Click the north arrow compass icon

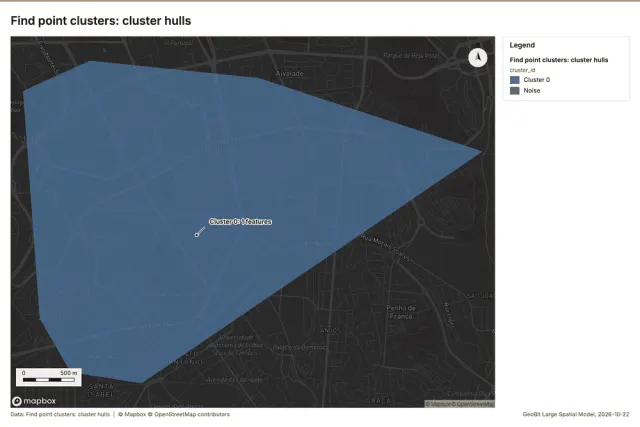tap(478, 58)
